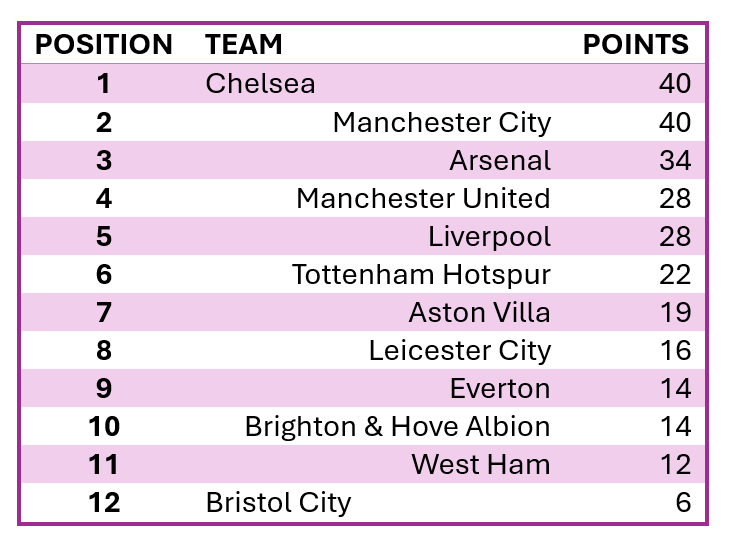729x546 pixels.
Task: Click the TEAM column header
Action: (244, 45)
